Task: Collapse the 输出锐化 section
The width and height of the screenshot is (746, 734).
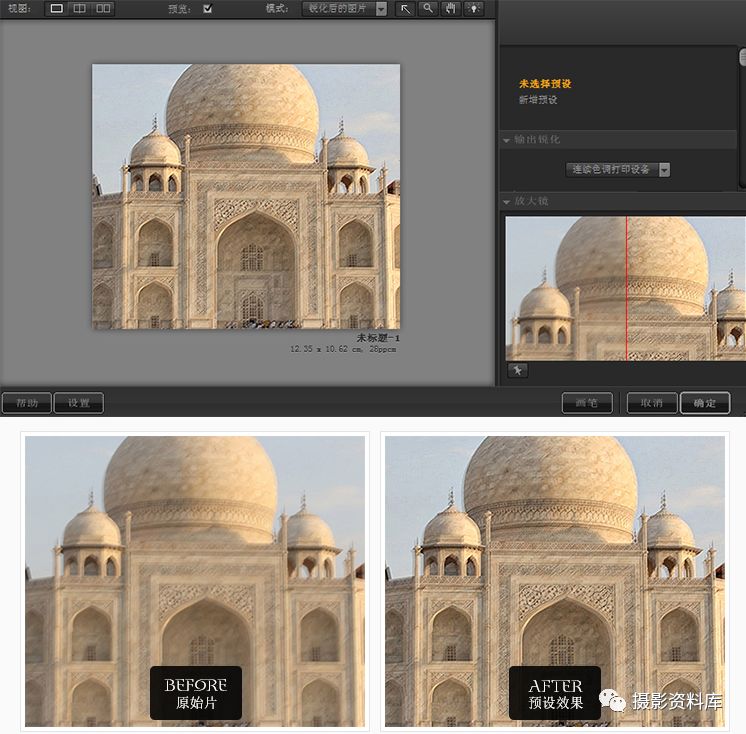Action: pyautogui.click(x=507, y=140)
